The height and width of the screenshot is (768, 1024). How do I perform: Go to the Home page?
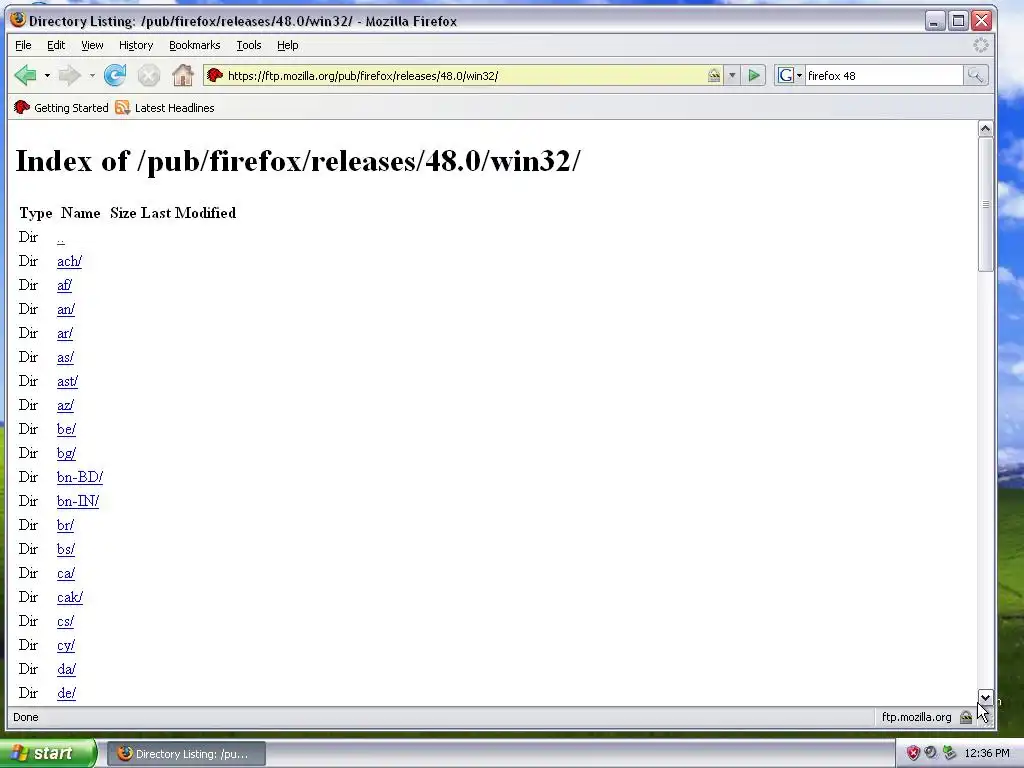point(183,76)
